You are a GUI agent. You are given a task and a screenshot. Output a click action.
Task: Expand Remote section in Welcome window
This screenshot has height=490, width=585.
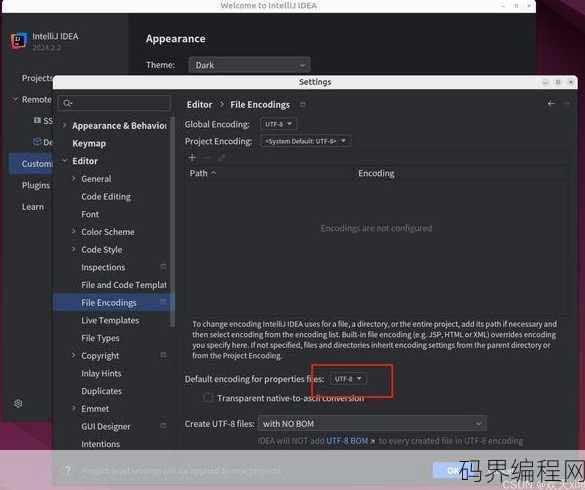pyautogui.click(x=15, y=99)
